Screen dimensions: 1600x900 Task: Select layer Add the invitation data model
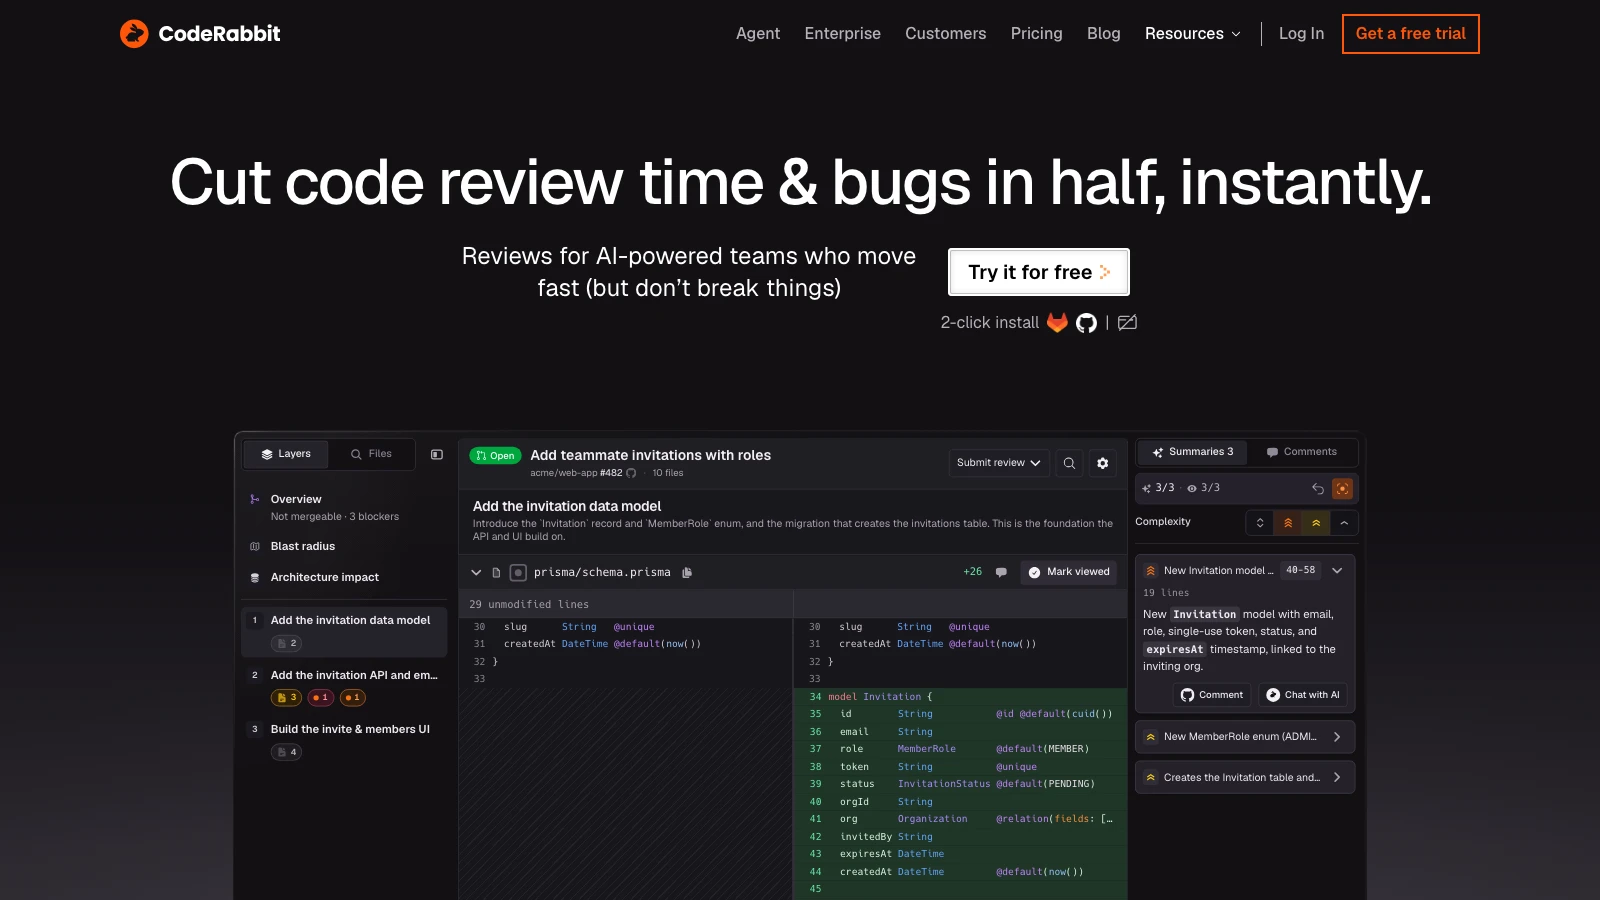point(345,630)
